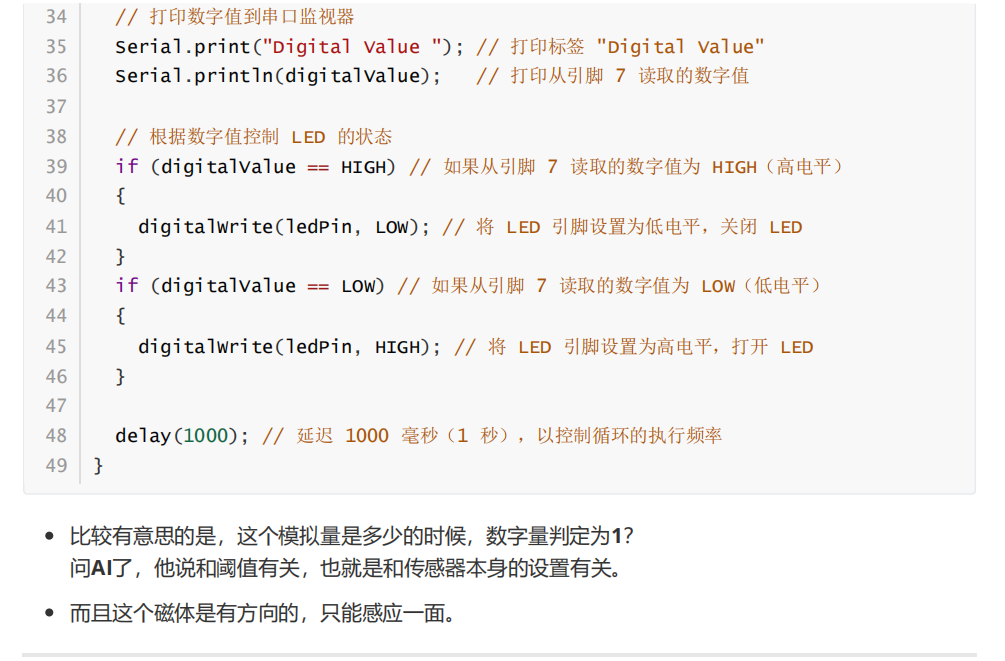1005x661 pixels.
Task: Click the opening brace on line 40
Action: pos(121,196)
